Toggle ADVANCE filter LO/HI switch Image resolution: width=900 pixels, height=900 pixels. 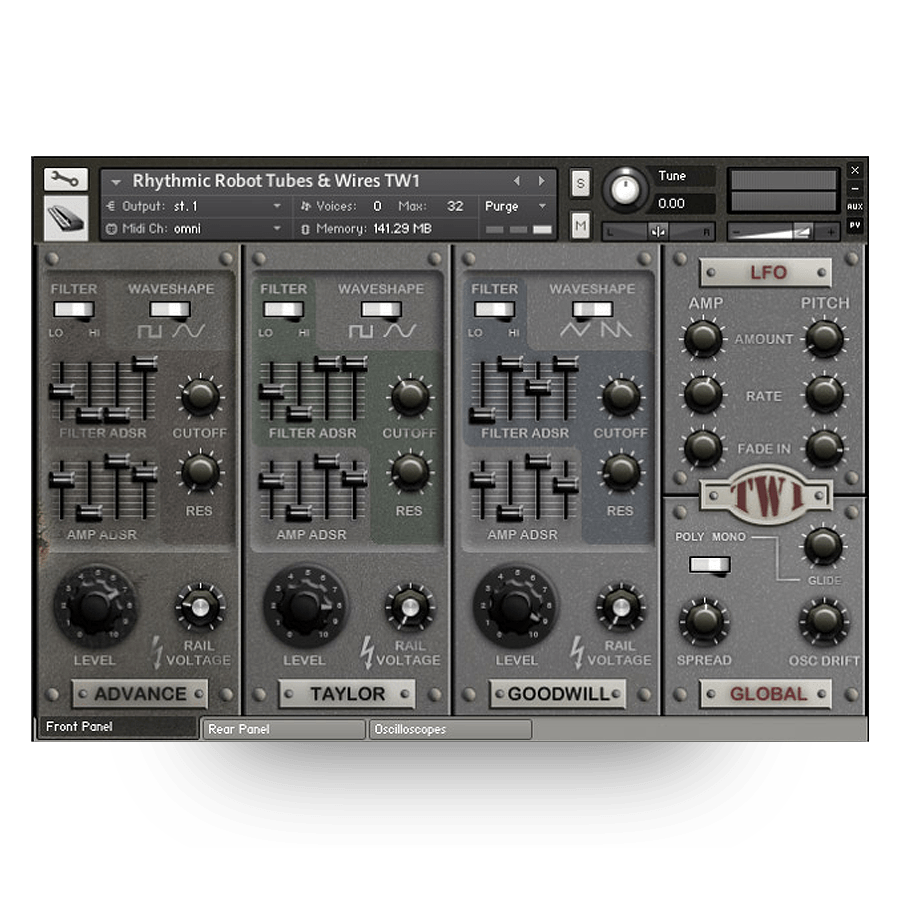[73, 310]
